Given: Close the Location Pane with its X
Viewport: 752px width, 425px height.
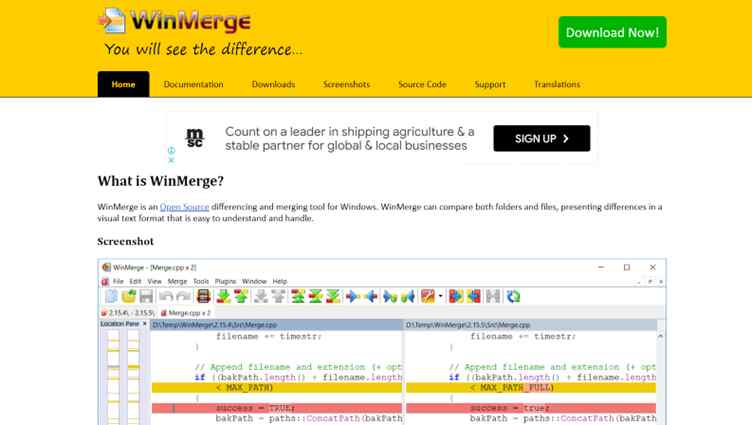Looking at the screenshot, I should [144, 324].
